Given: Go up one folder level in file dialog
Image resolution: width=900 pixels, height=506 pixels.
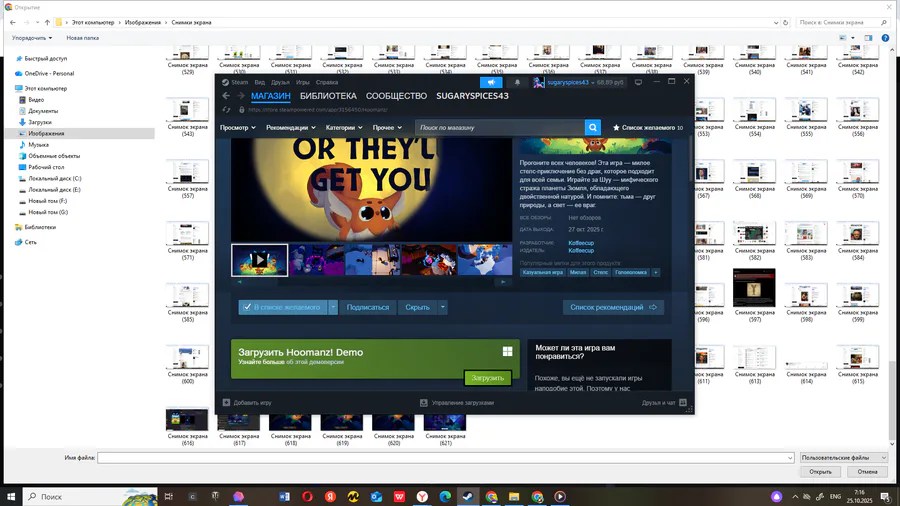Looking at the screenshot, I should [x=47, y=22].
